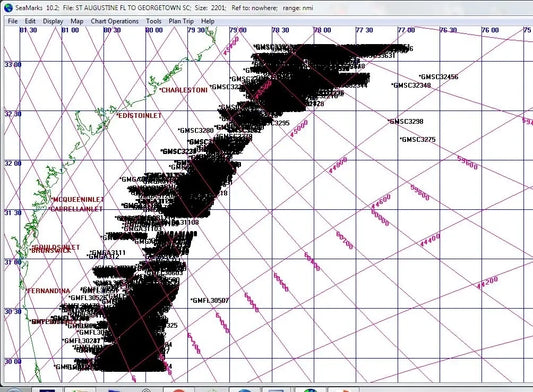This screenshot has width=533, height=392.
Task: Select the MCQUEENINLET waypoint marker
Action: [77, 199]
